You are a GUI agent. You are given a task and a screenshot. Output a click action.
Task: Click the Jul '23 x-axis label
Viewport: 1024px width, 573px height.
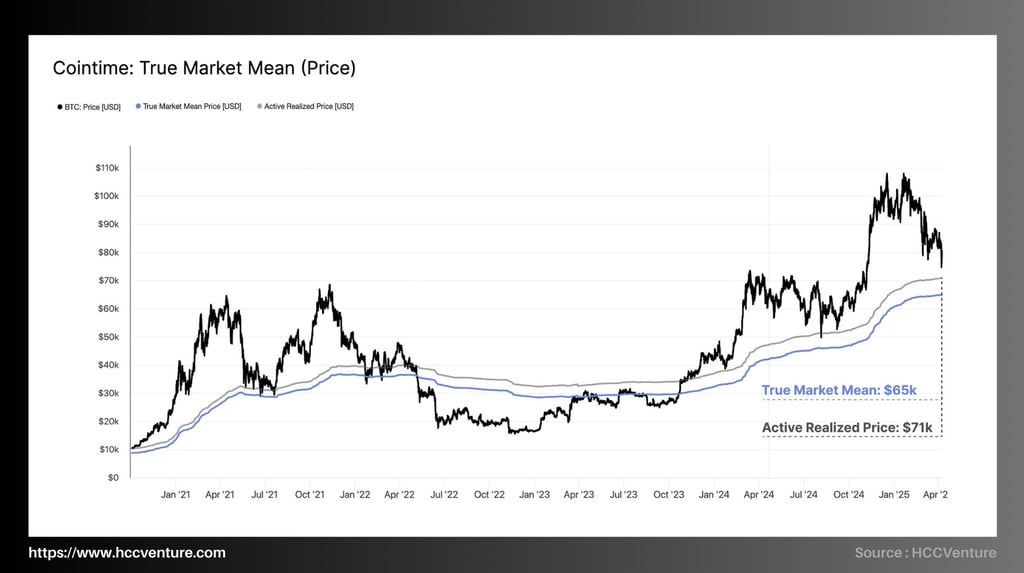click(623, 495)
